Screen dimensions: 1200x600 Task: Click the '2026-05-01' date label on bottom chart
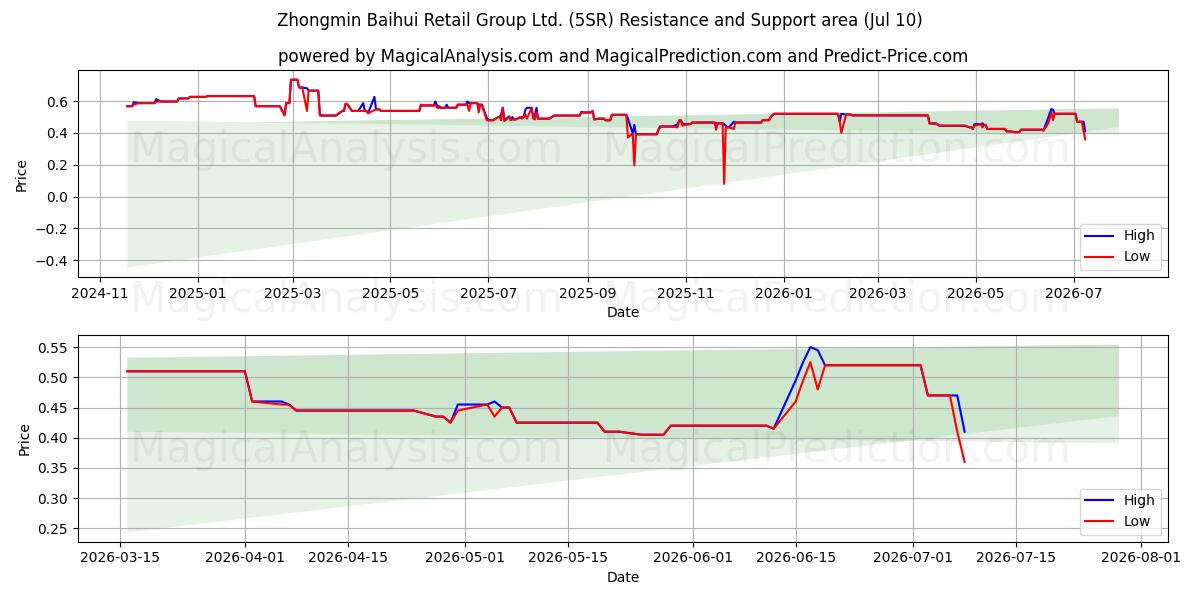(466, 559)
